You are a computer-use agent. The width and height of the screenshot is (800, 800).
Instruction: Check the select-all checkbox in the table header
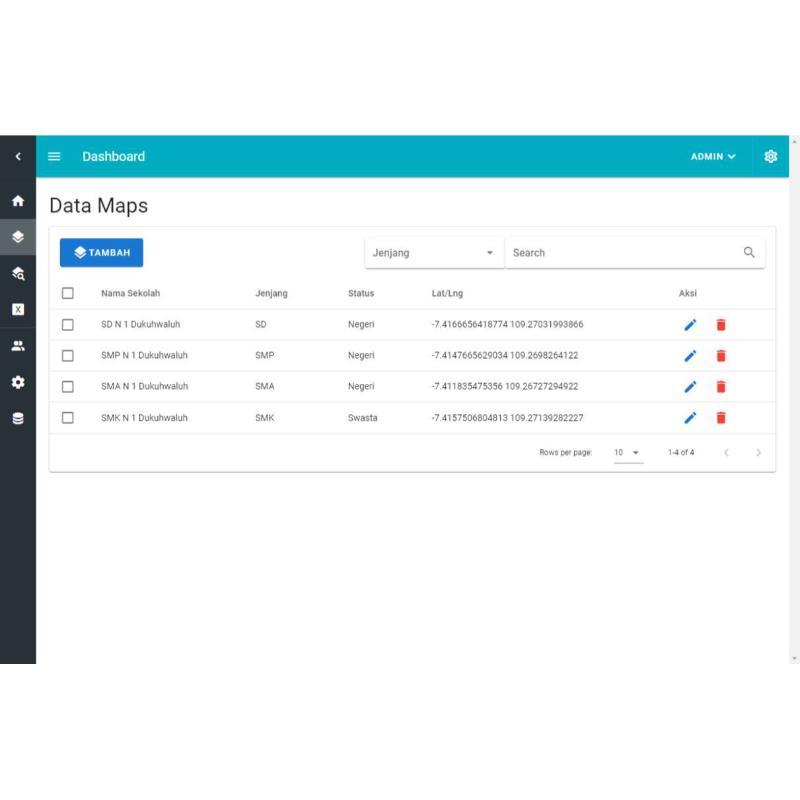[68, 293]
